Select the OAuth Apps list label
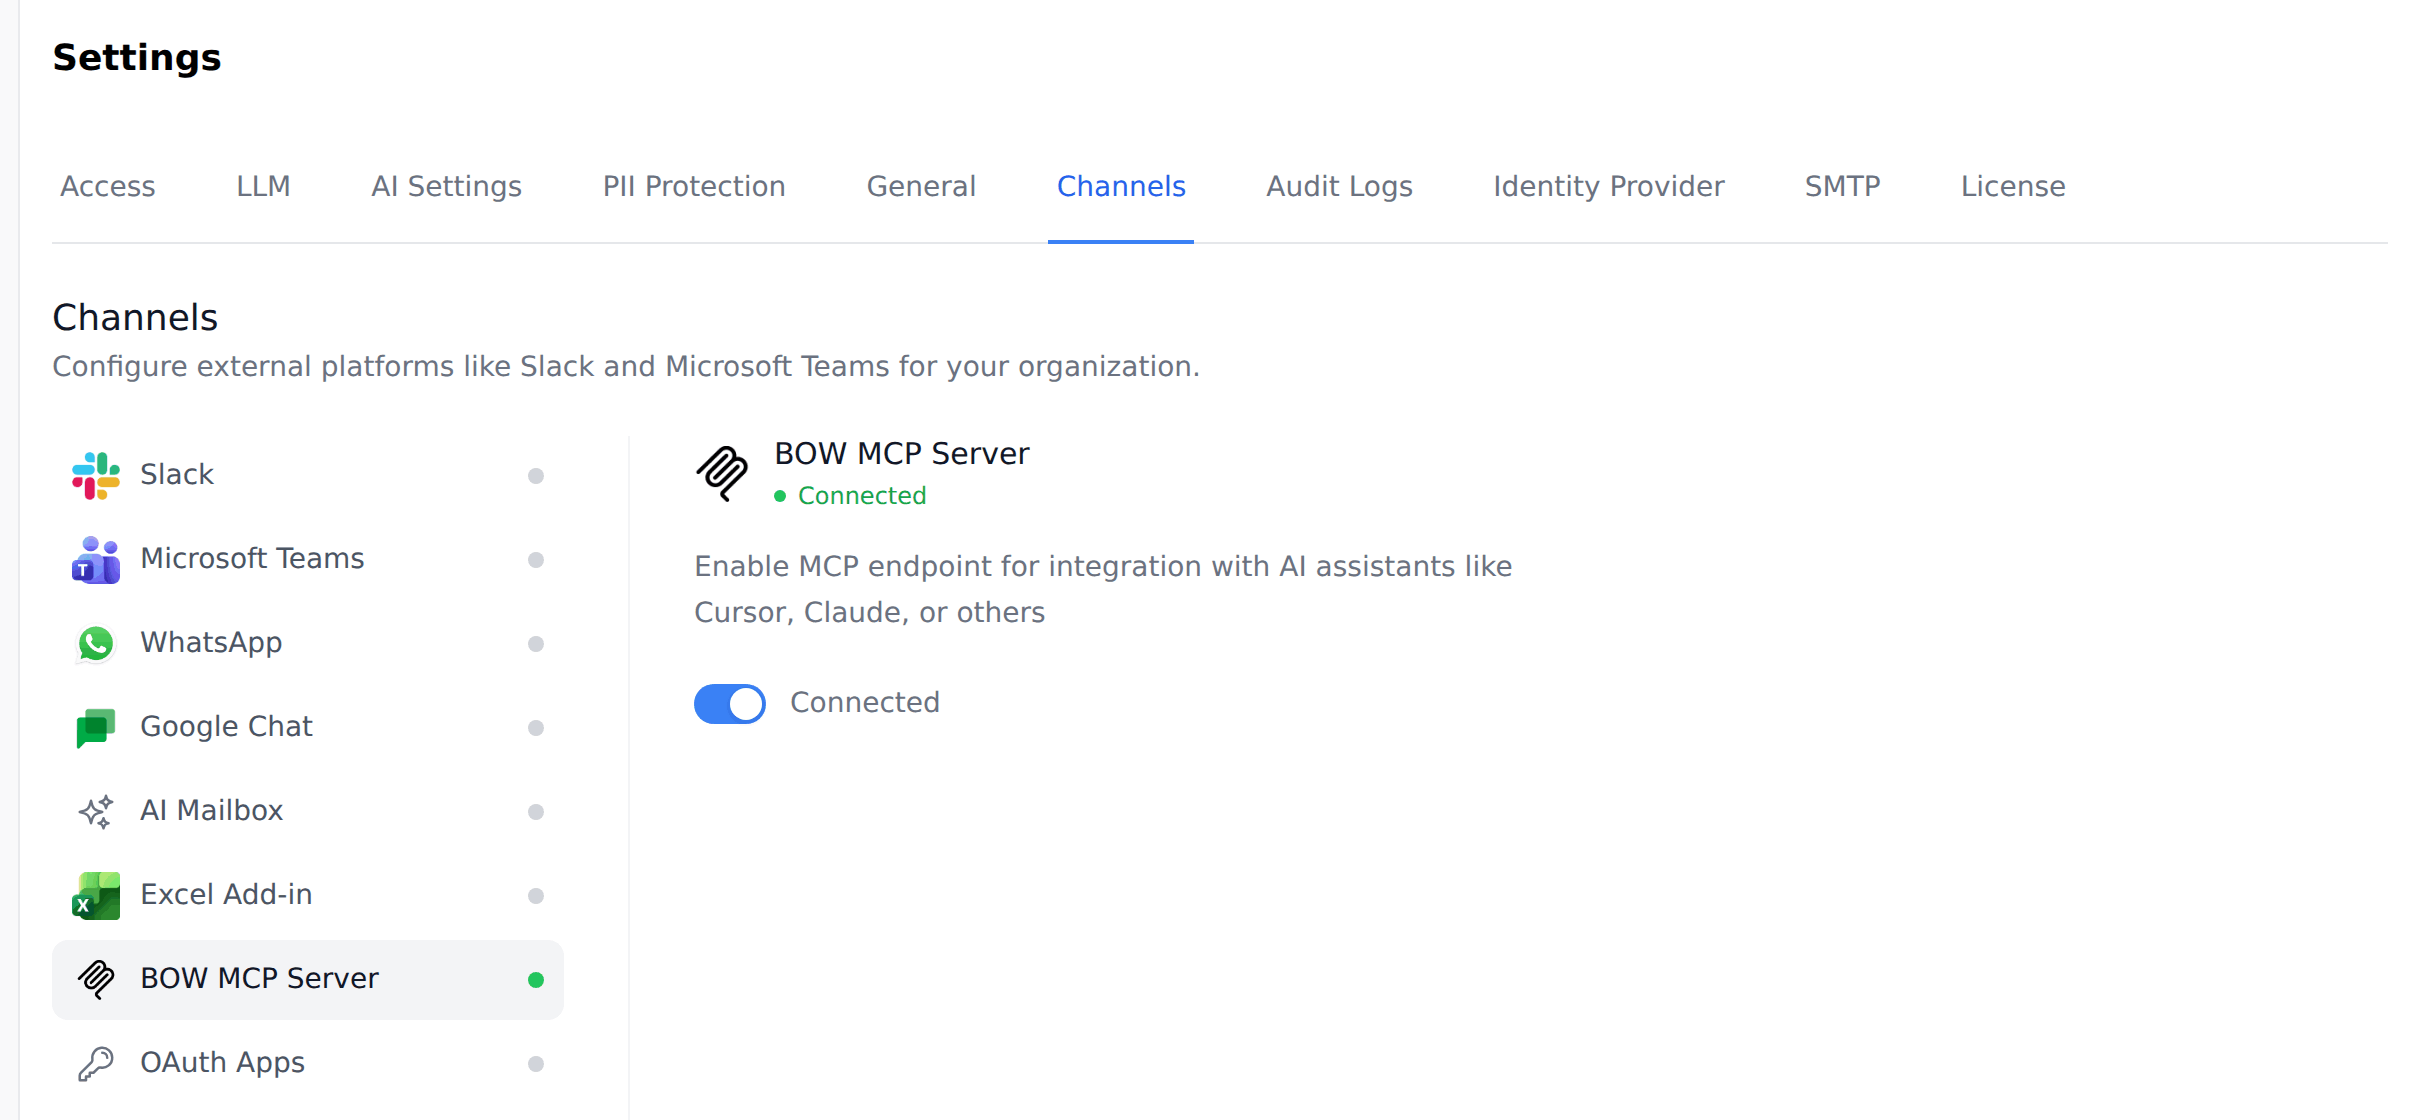The width and height of the screenshot is (2420, 1120). tap(222, 1063)
